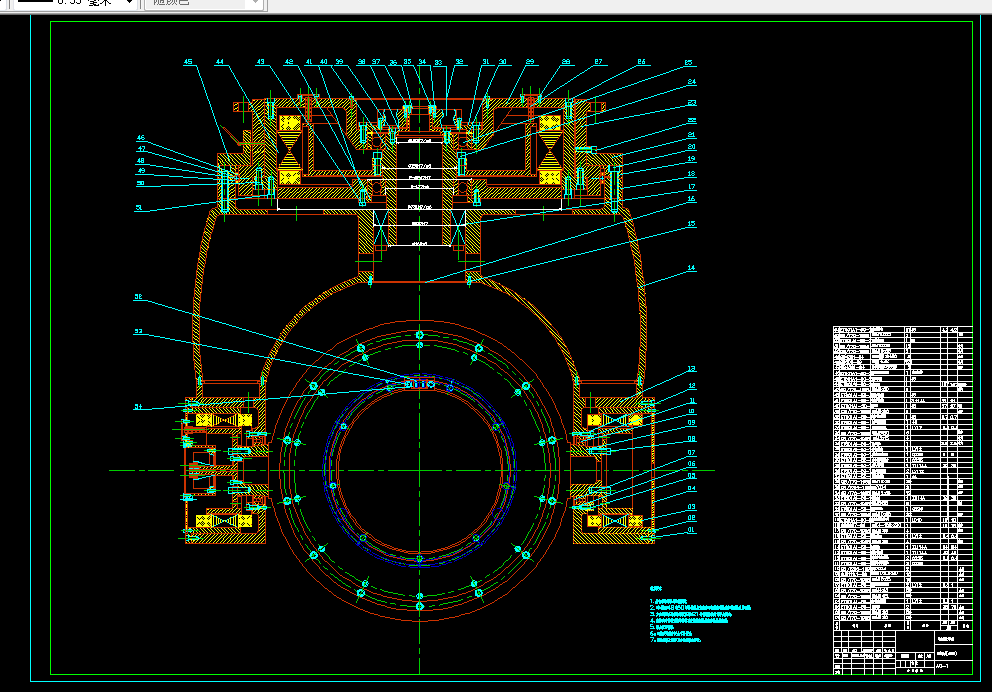Select balloon number 09 label
The height and width of the screenshot is (692, 992).
[x=691, y=423]
